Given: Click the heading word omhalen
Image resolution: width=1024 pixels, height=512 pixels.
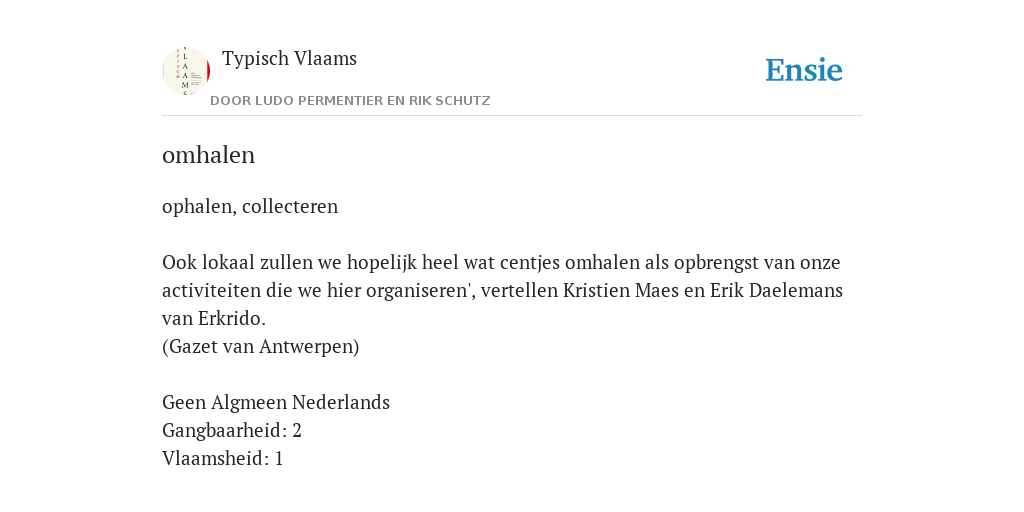Looking at the screenshot, I should click(x=208, y=155).
